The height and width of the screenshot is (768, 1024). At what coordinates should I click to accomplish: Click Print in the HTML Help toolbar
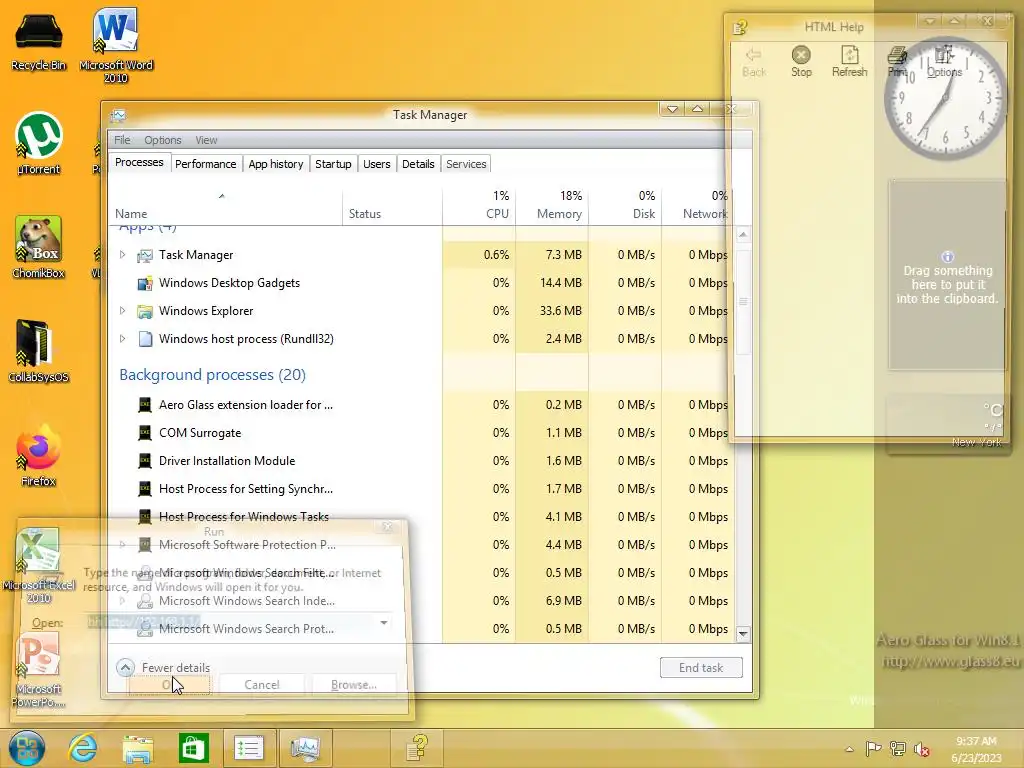[x=897, y=62]
